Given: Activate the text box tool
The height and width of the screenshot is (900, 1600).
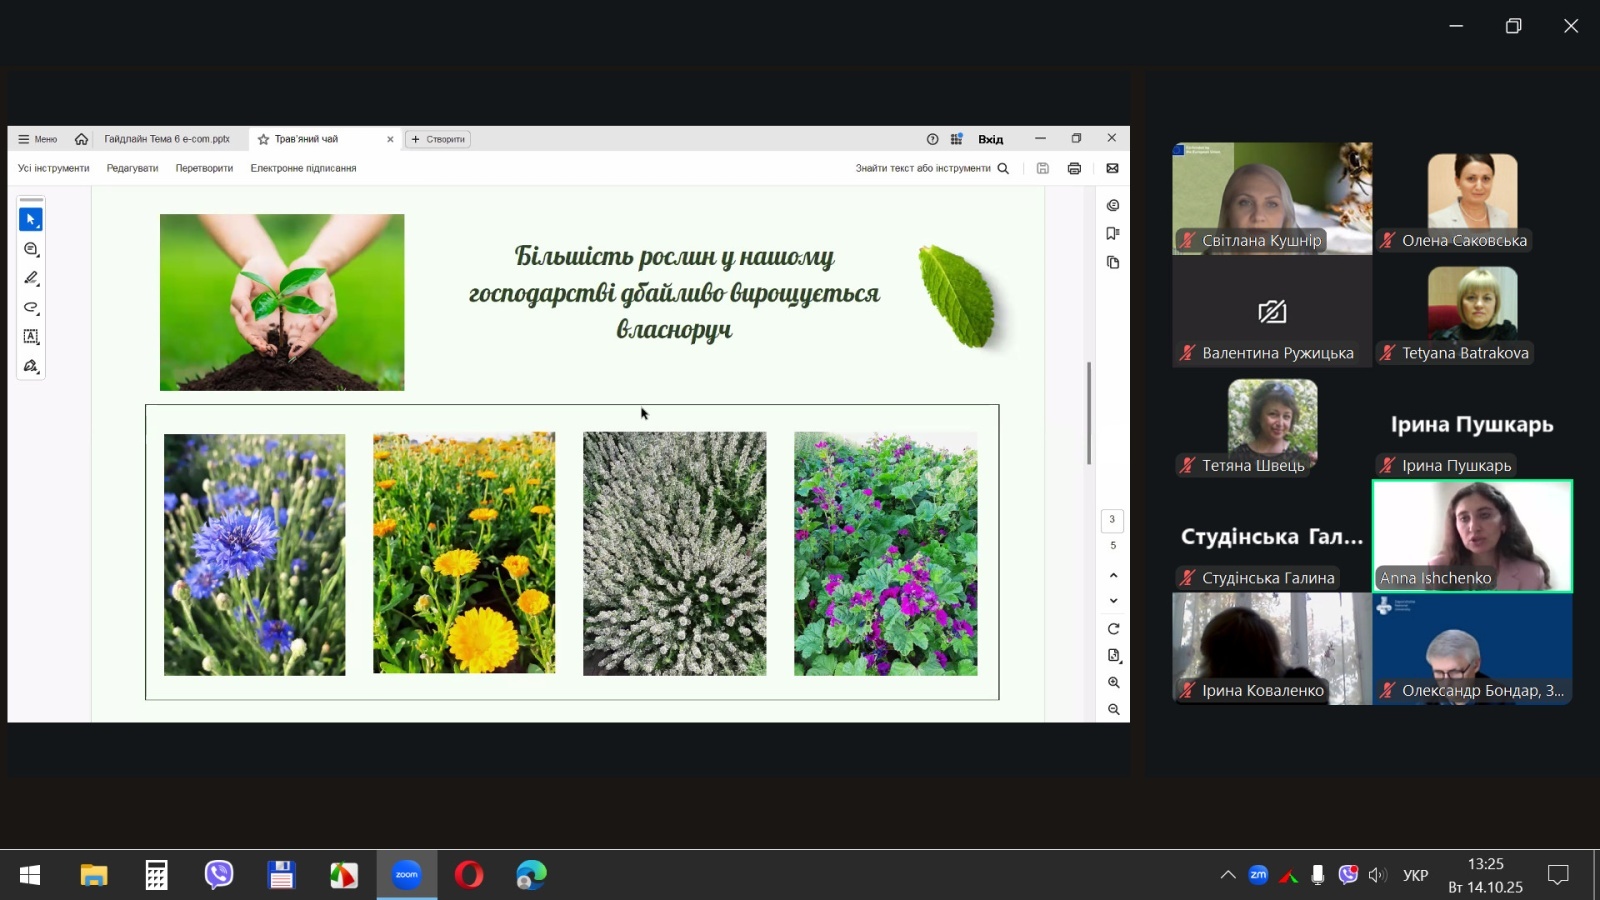Looking at the screenshot, I should (x=31, y=337).
